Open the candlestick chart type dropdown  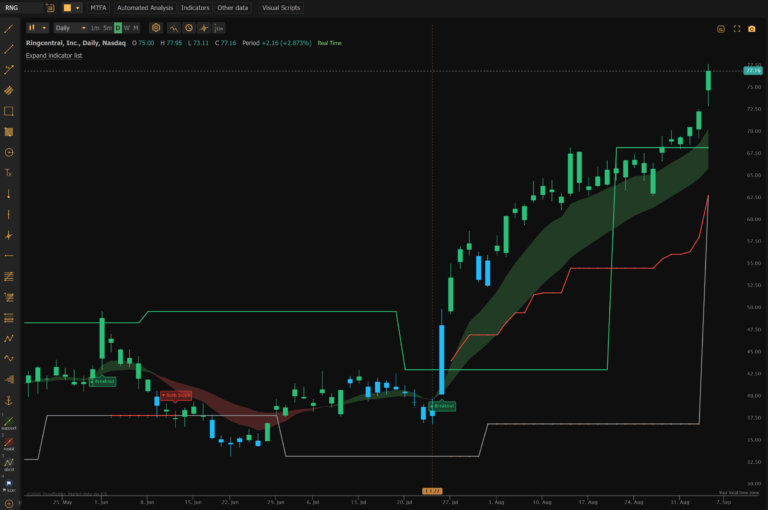[x=37, y=28]
